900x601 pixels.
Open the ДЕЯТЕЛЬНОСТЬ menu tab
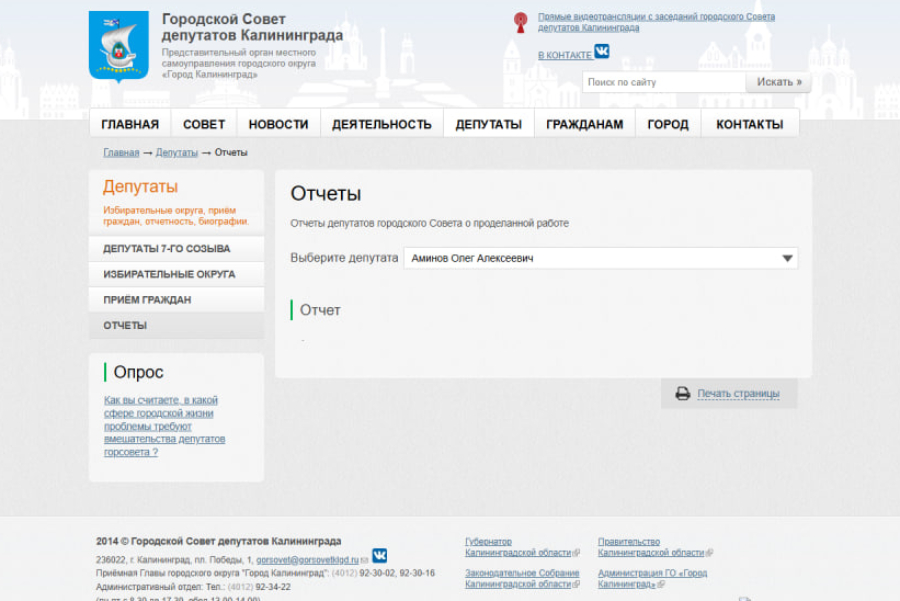pos(382,124)
